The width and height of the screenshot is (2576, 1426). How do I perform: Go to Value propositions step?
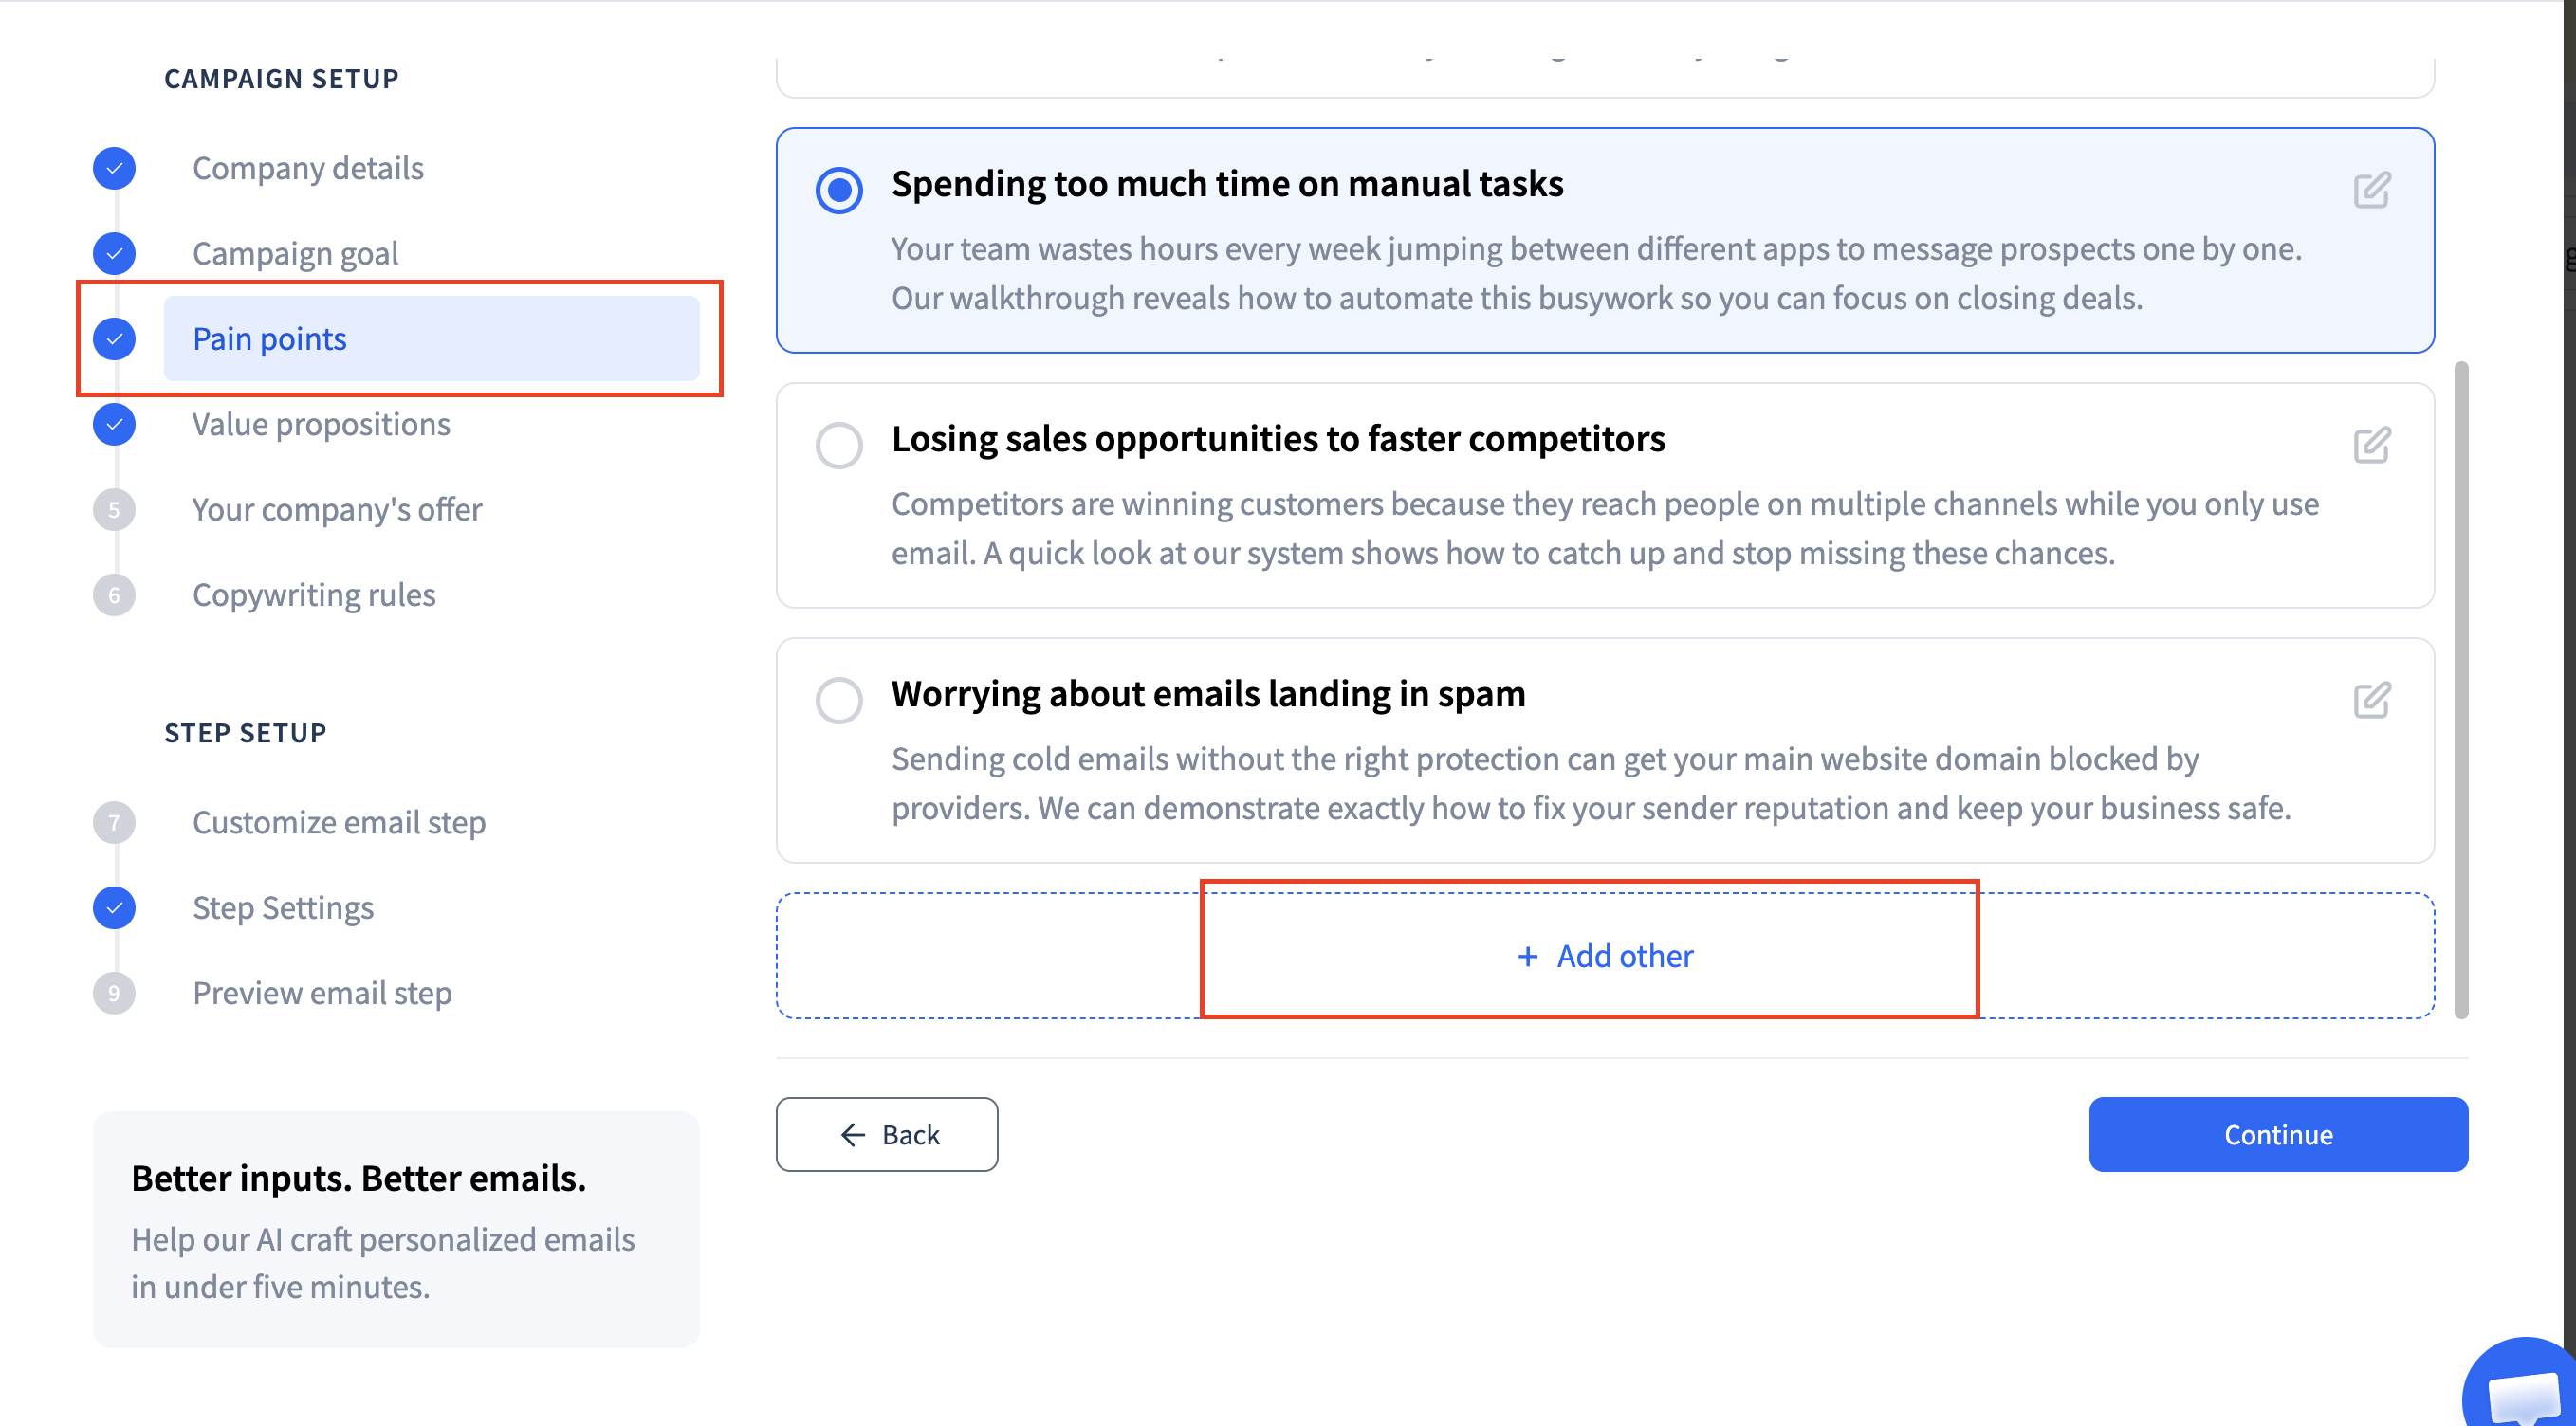coord(321,424)
